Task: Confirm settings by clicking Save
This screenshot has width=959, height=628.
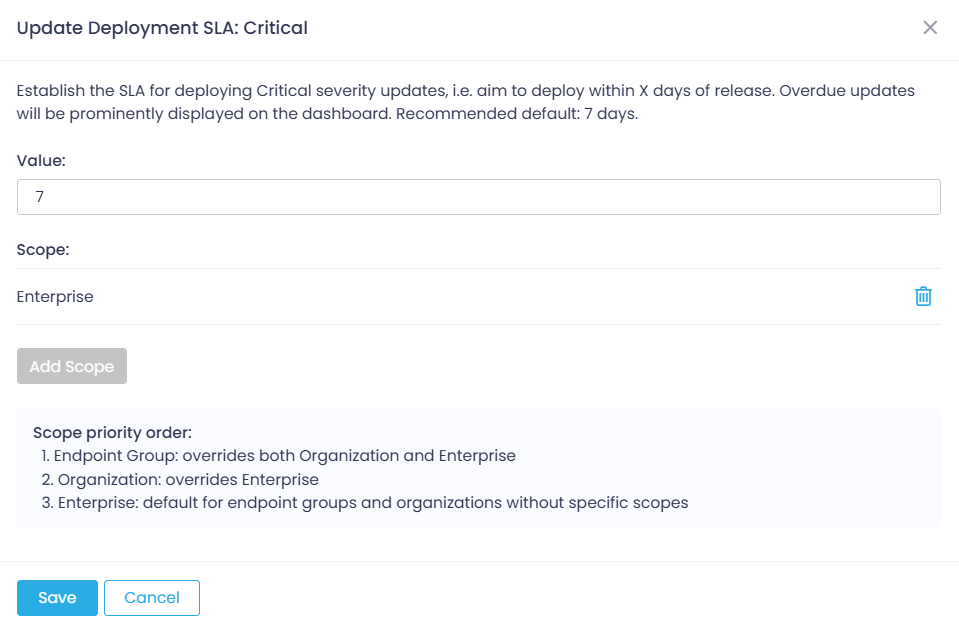Action: coord(57,597)
